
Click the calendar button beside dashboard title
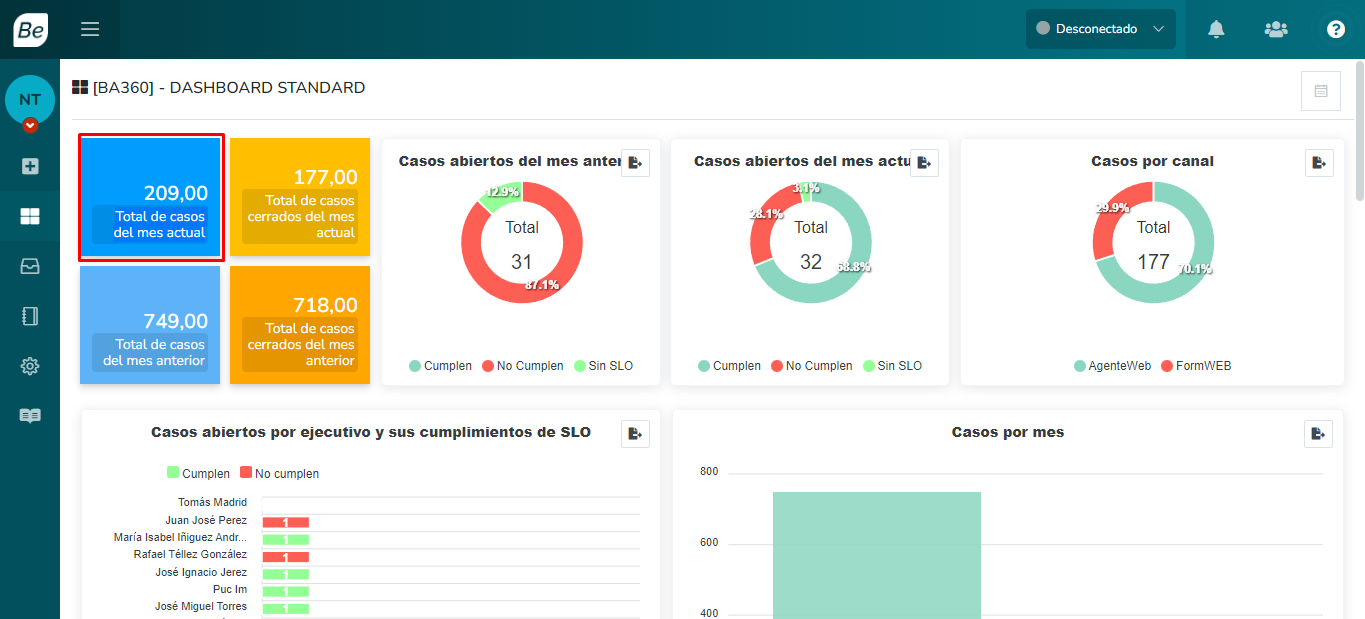coord(1320,91)
